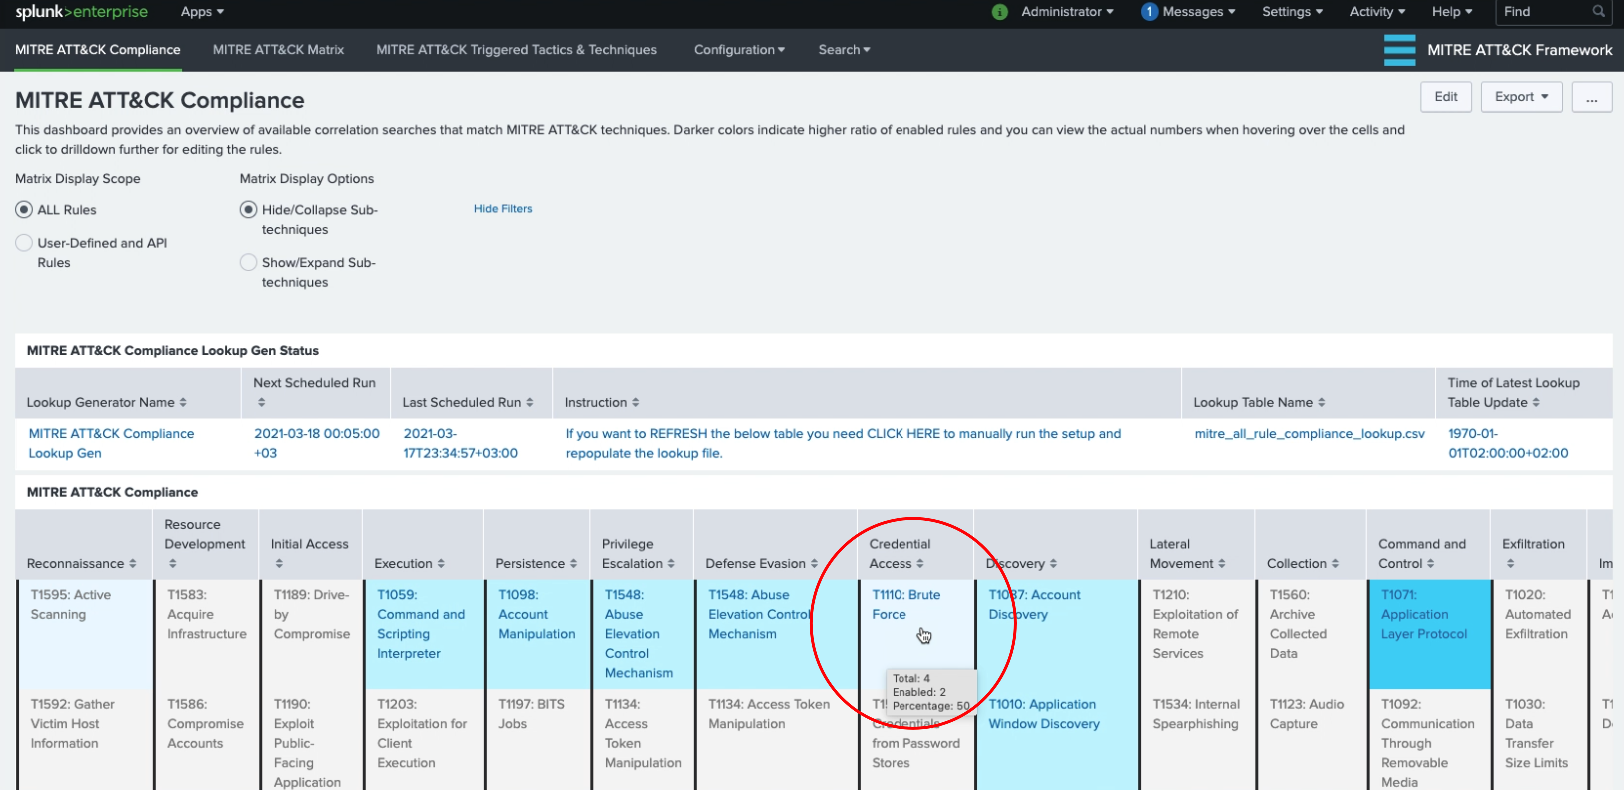Image resolution: width=1624 pixels, height=790 pixels.
Task: Click T1098: Account Manipulation cell
Action: coord(537,634)
